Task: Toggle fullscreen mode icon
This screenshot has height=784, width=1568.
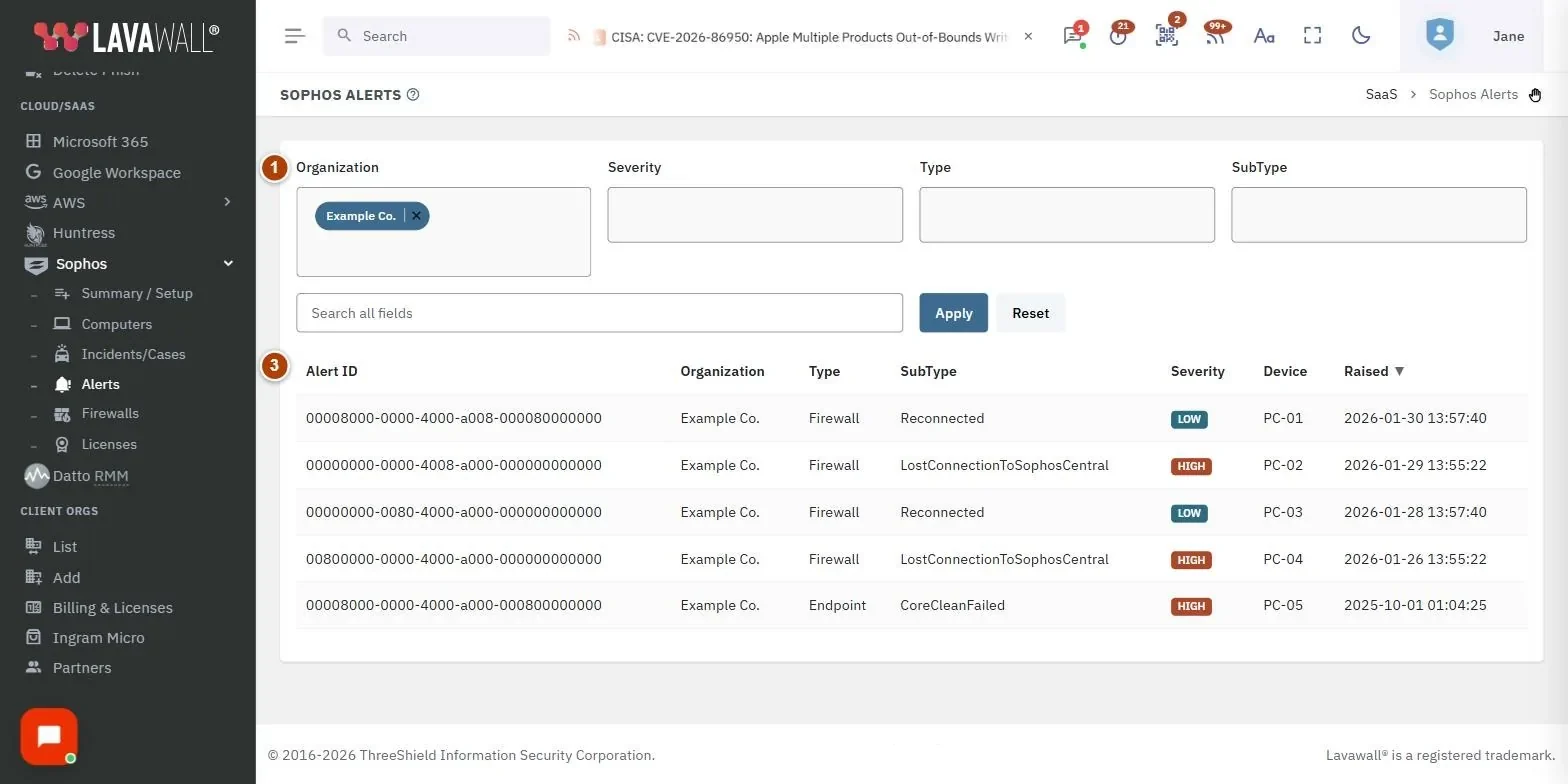Action: coord(1312,36)
